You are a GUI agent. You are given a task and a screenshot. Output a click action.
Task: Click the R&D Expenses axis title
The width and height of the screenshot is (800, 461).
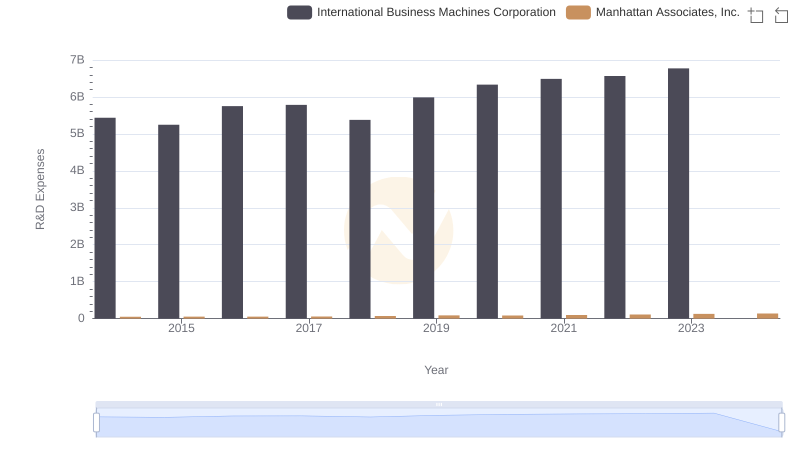click(x=40, y=189)
